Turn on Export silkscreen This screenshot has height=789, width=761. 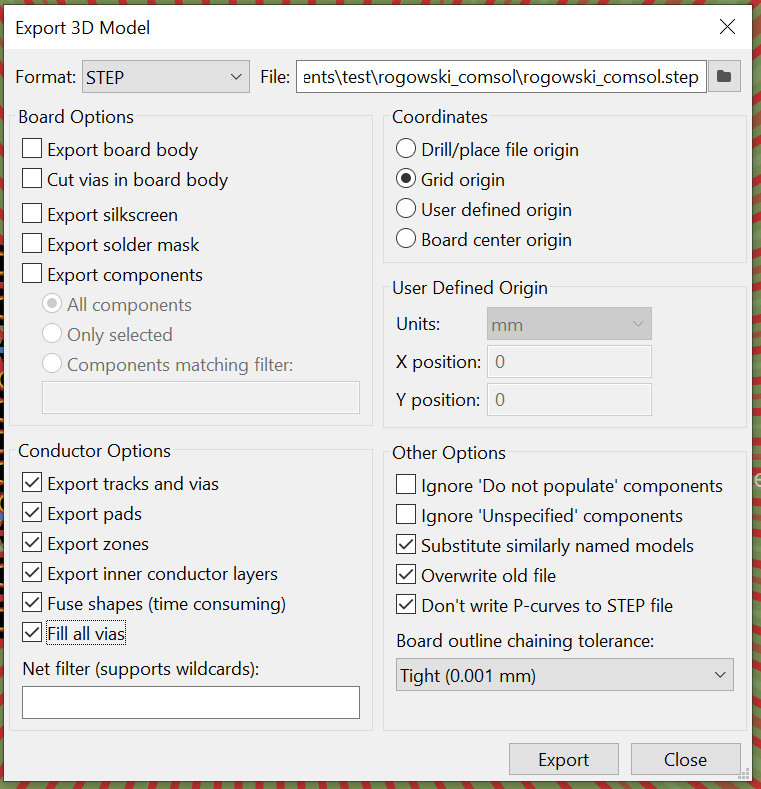tap(33, 215)
